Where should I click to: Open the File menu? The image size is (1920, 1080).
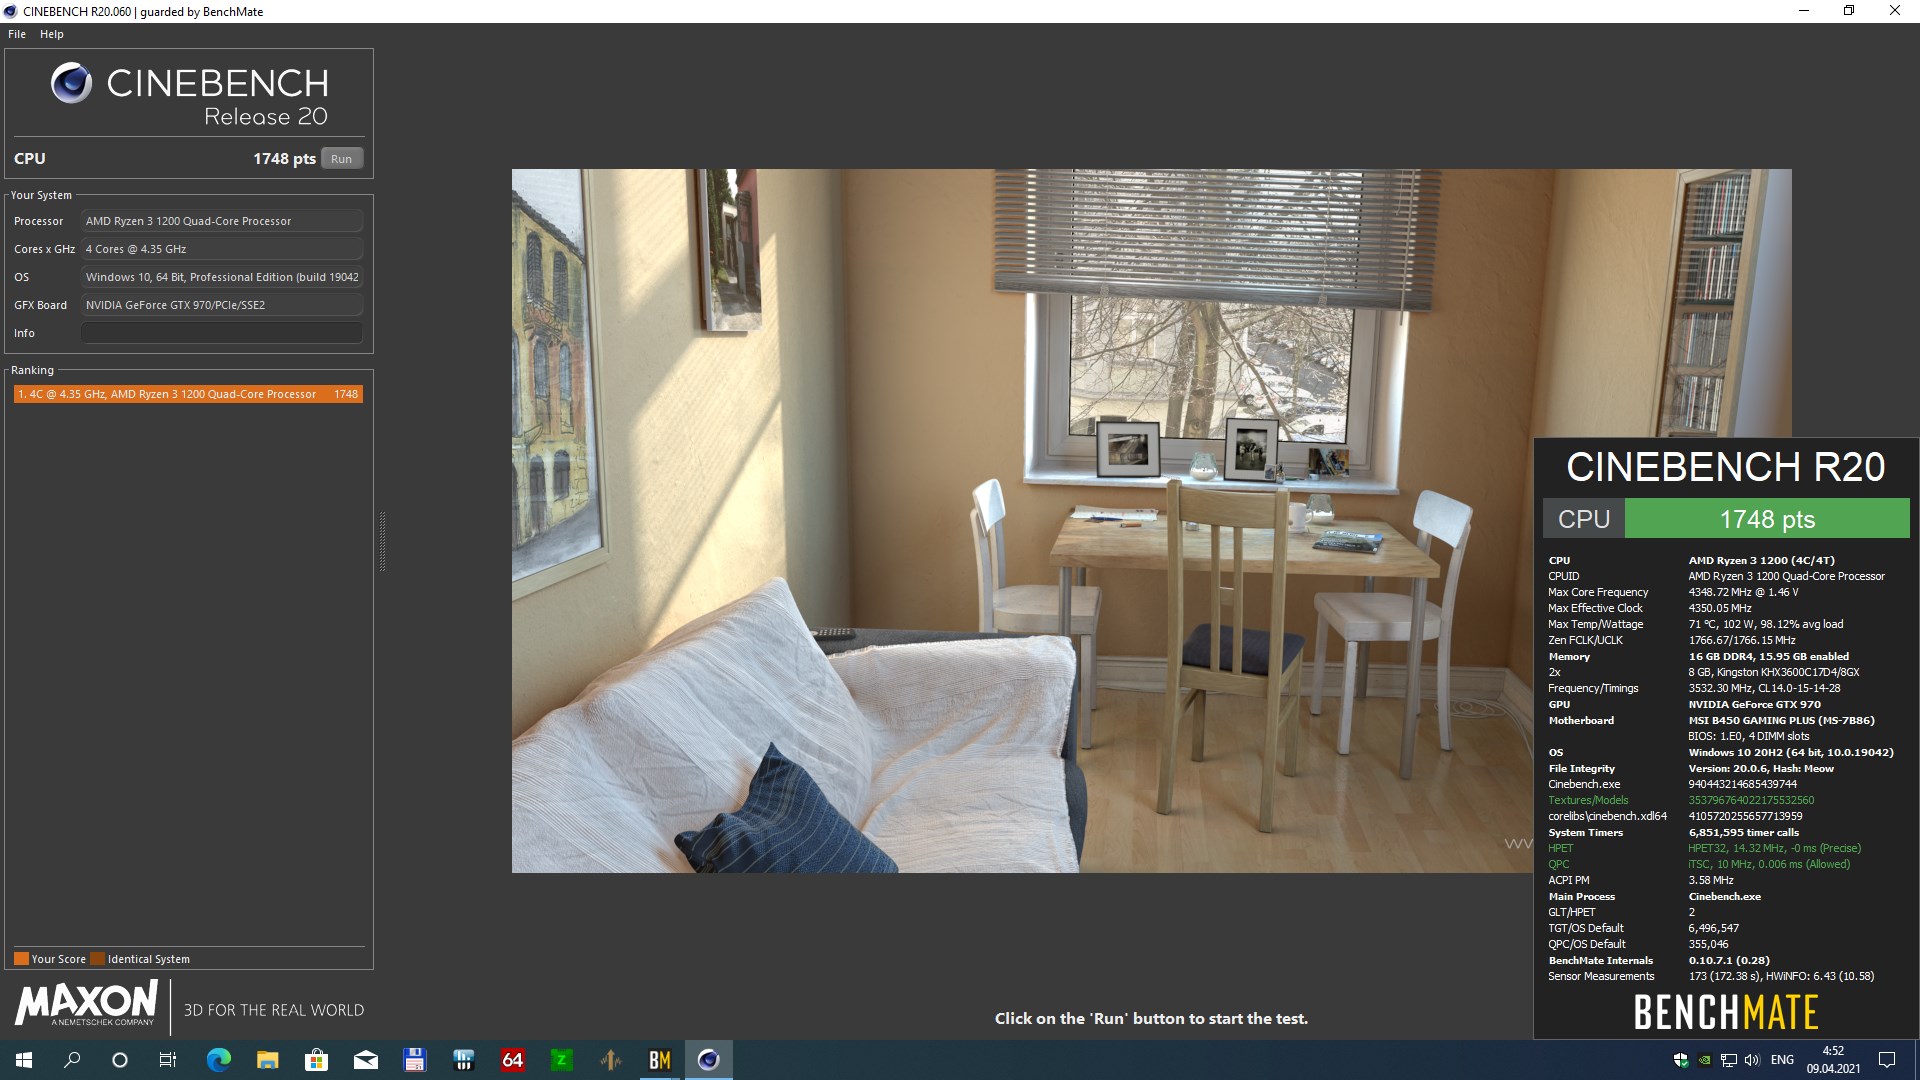(x=17, y=34)
